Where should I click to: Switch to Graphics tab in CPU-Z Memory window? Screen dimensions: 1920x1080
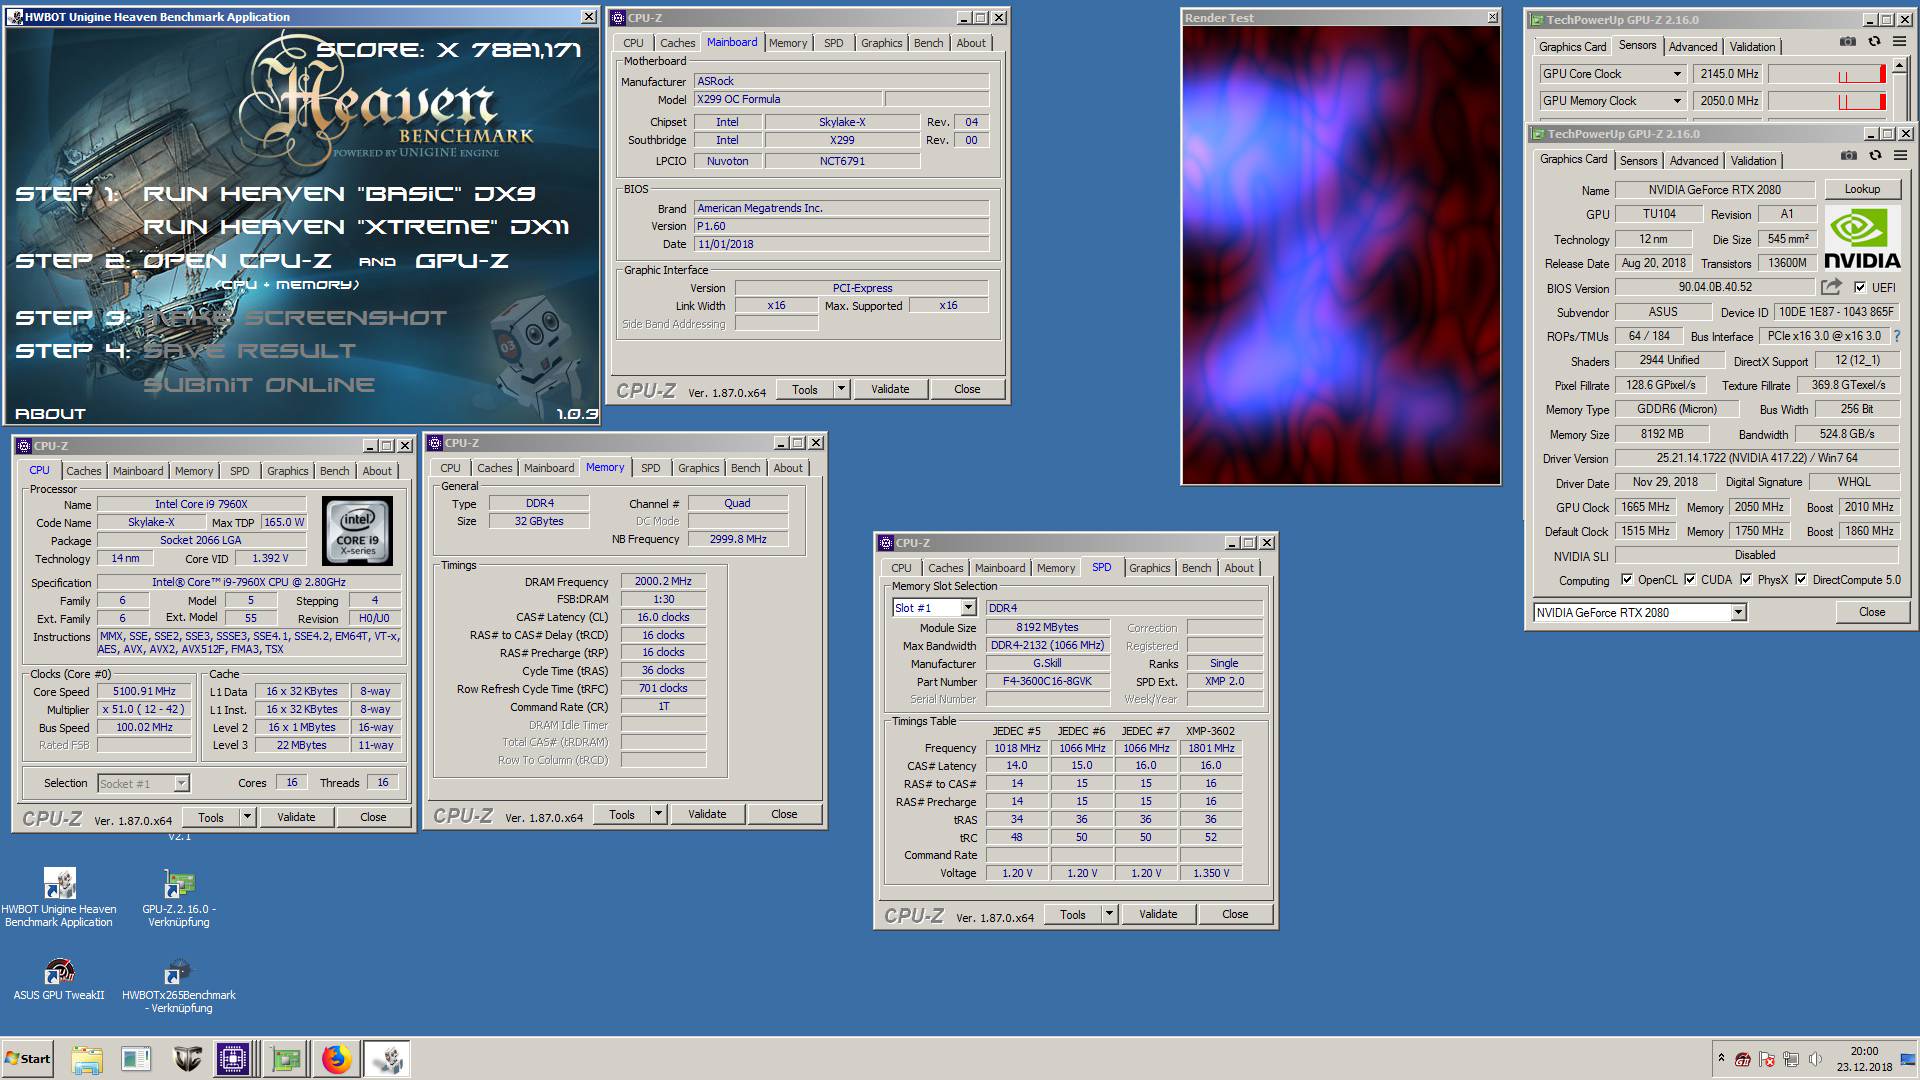(698, 468)
